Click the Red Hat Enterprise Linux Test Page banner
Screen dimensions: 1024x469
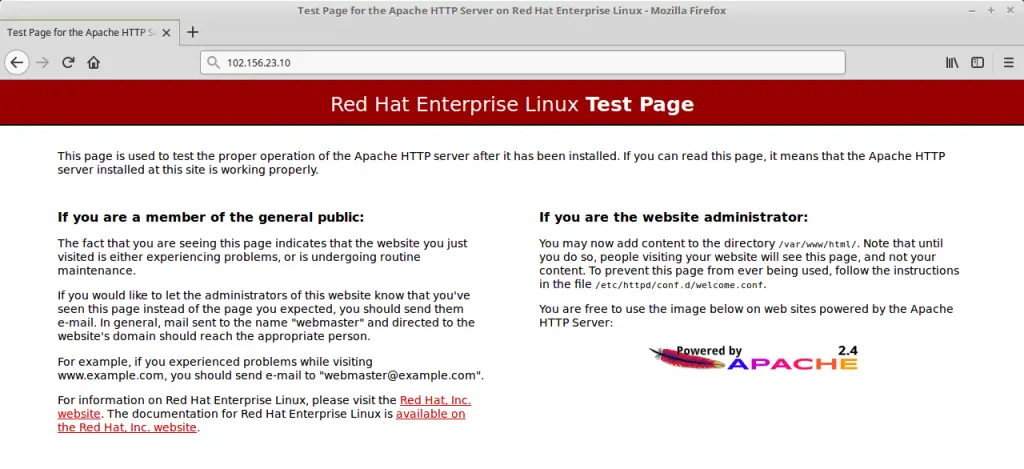(512, 104)
